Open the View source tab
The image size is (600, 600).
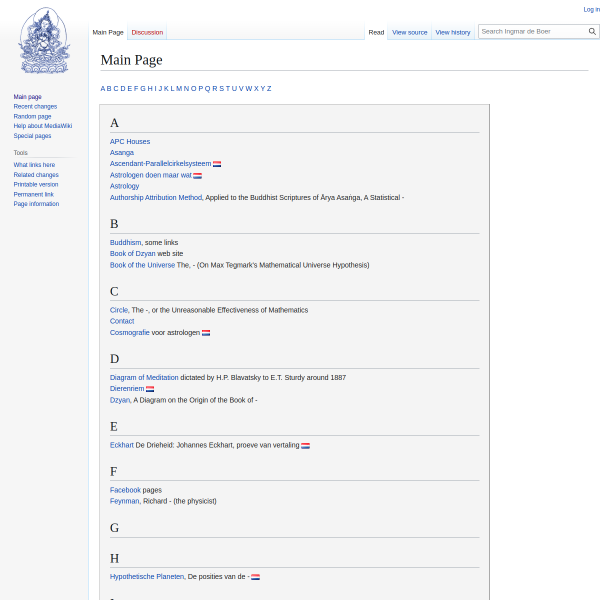[409, 33]
